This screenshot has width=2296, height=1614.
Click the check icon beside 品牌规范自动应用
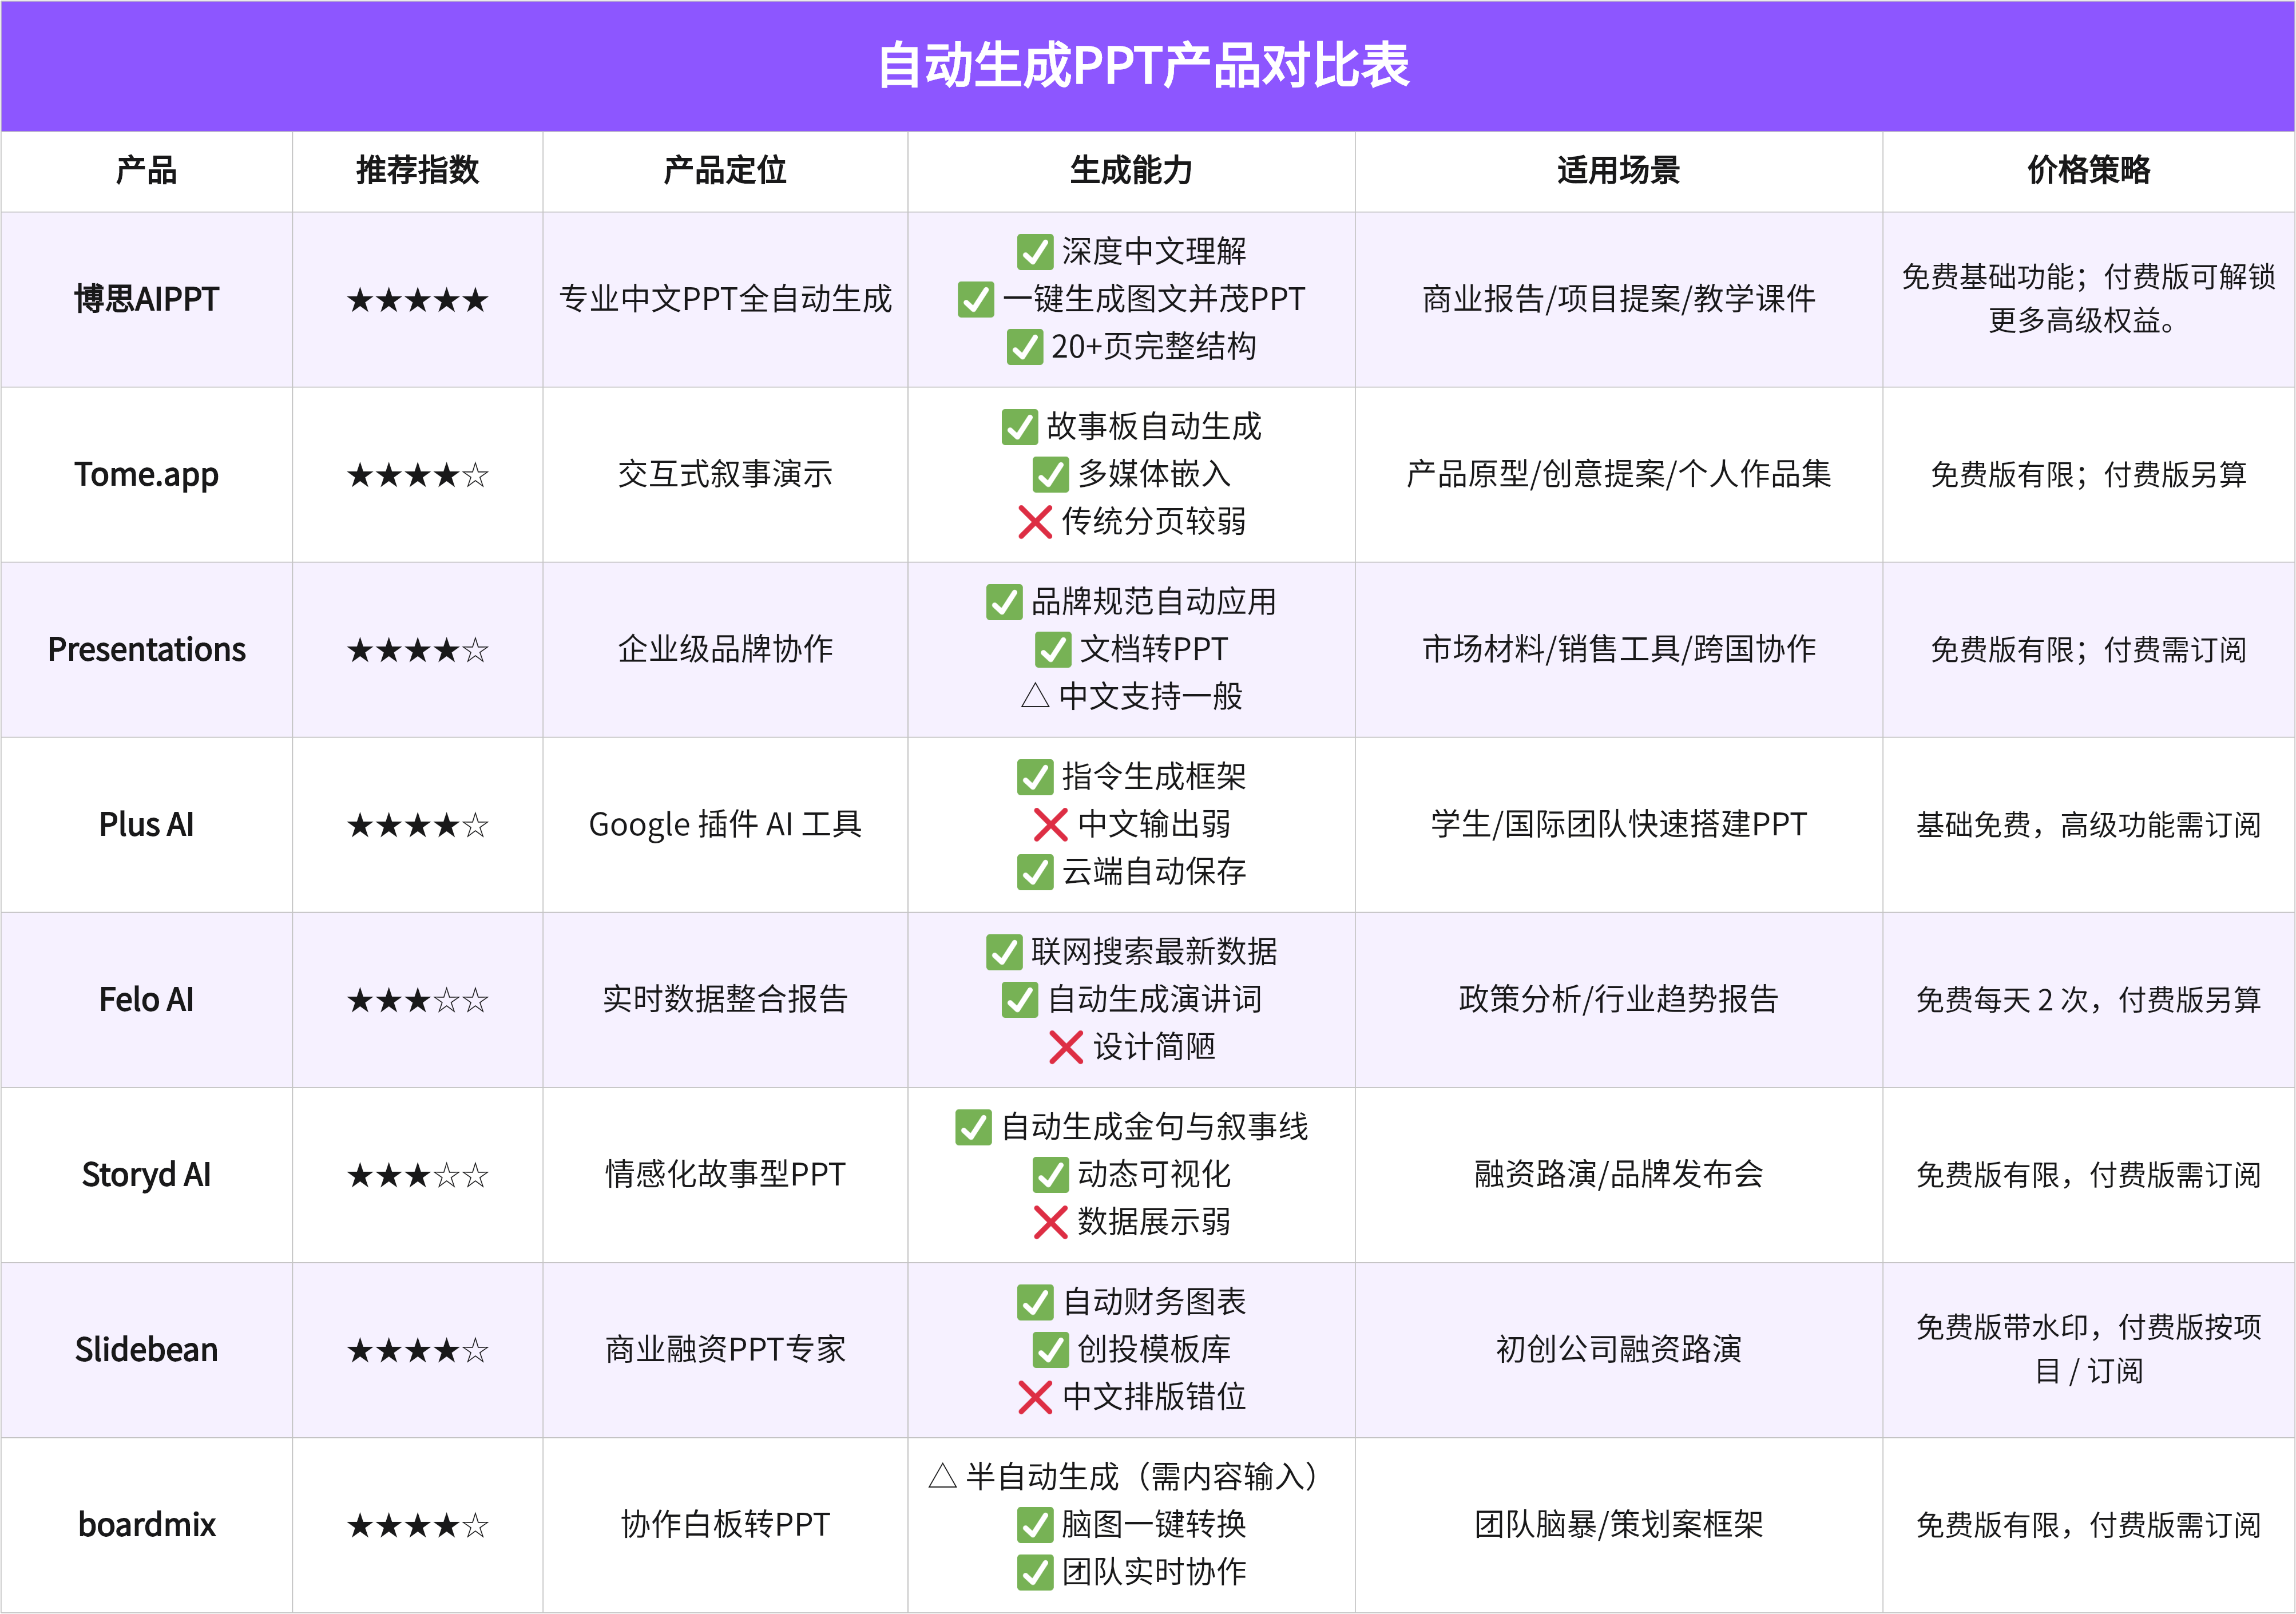(1004, 602)
